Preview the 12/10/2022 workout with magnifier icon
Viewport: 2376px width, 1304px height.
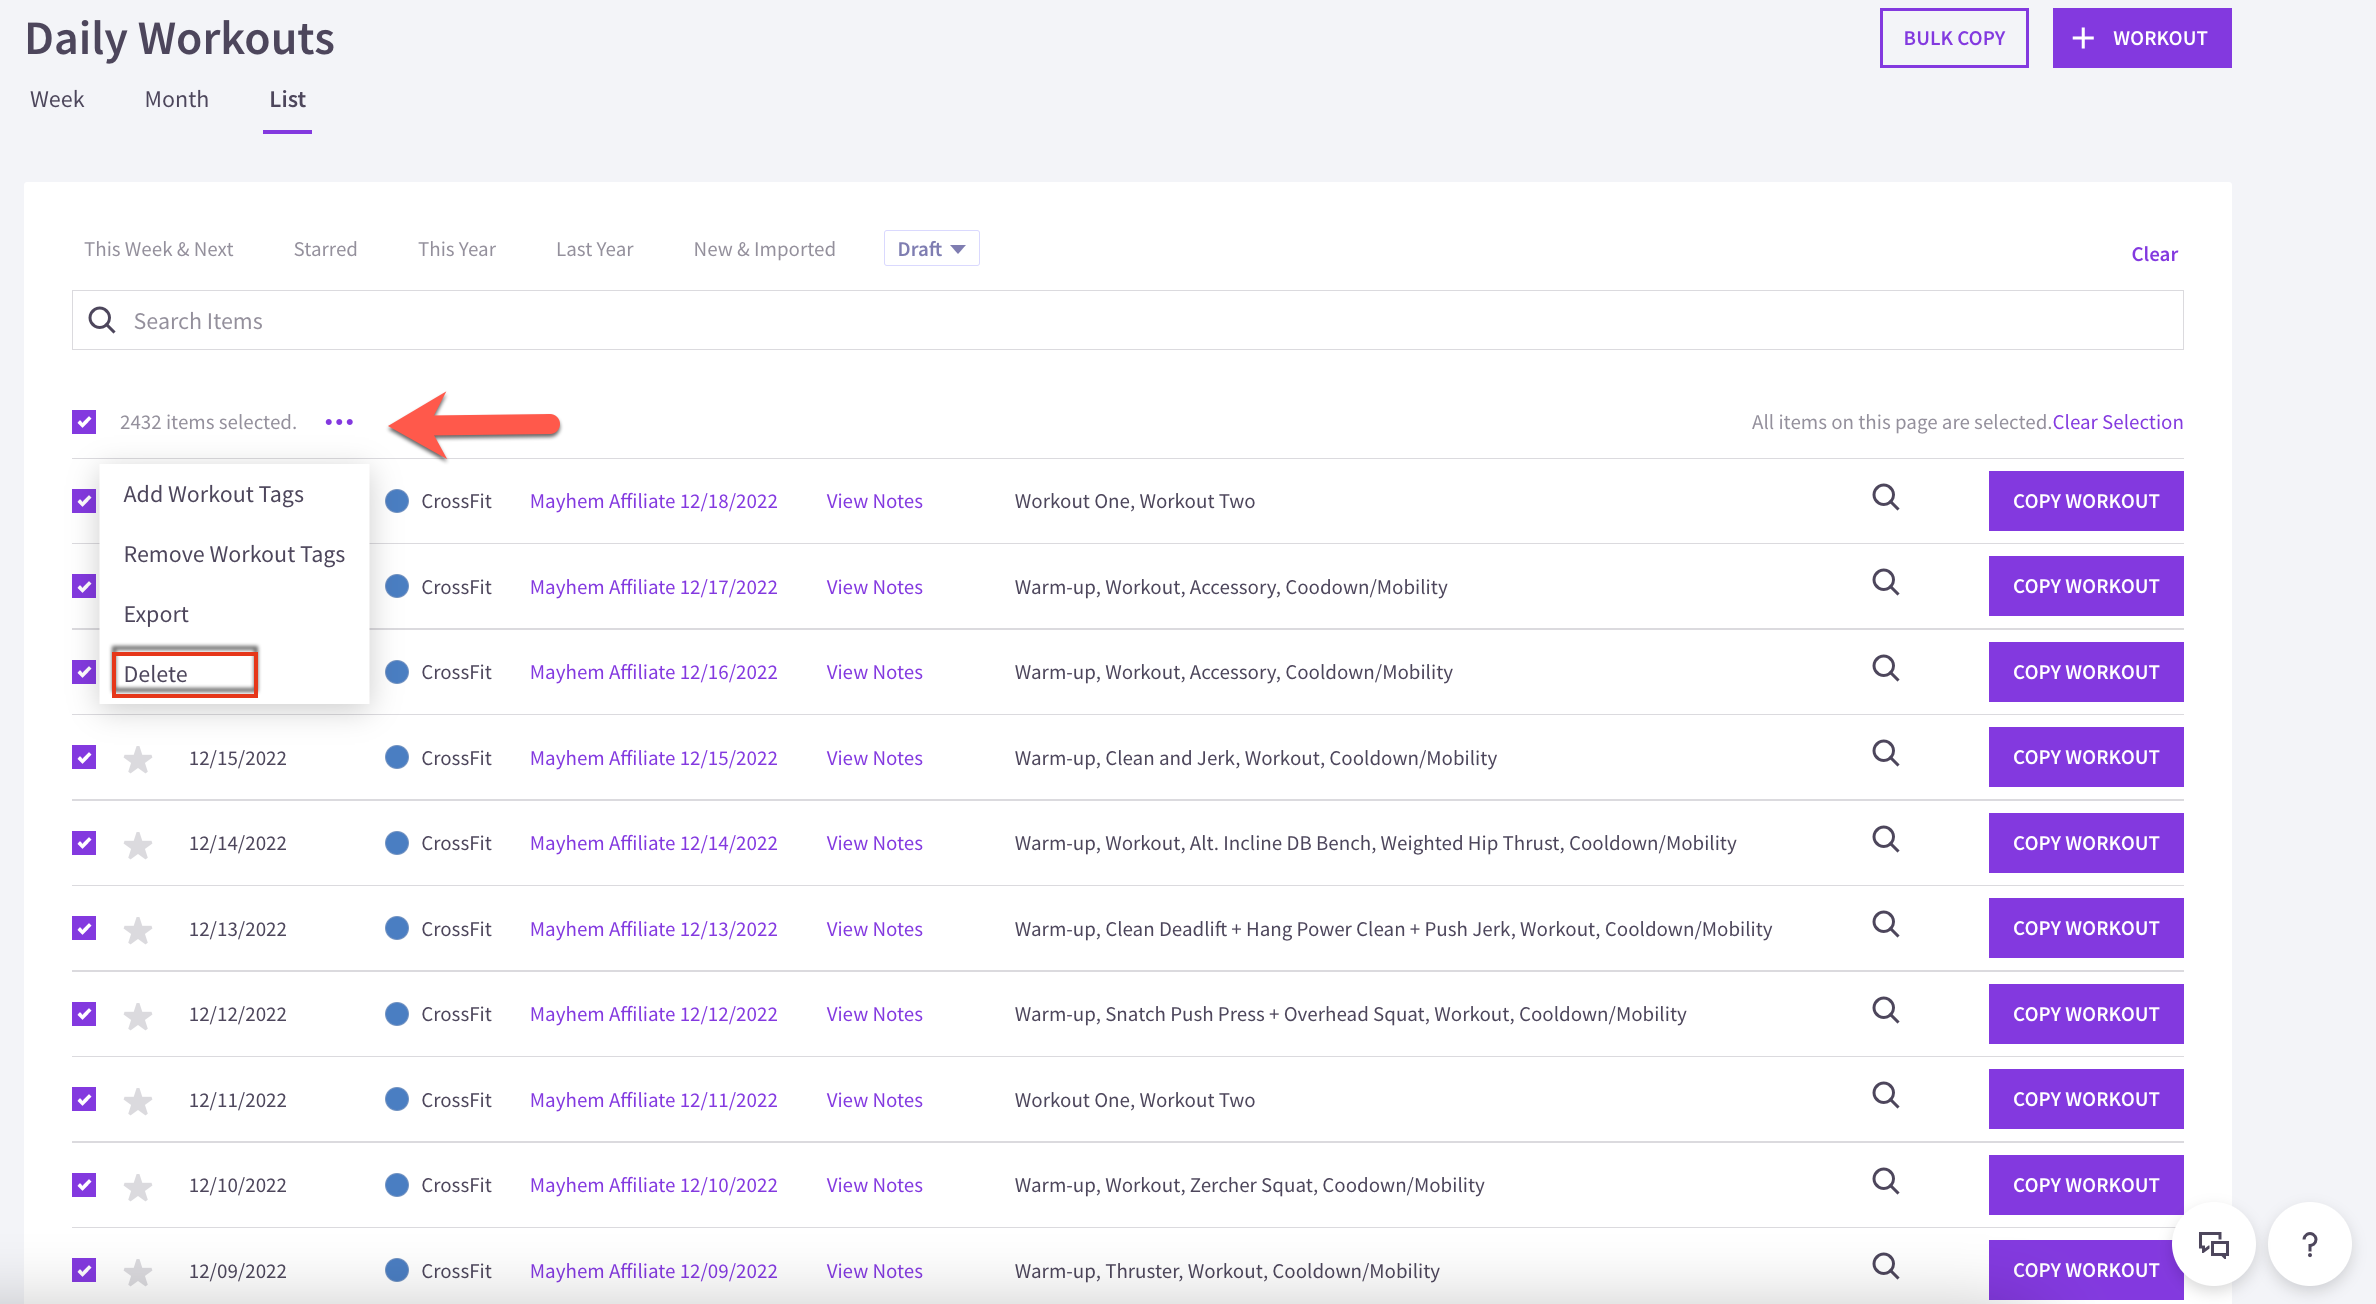tap(1885, 1181)
